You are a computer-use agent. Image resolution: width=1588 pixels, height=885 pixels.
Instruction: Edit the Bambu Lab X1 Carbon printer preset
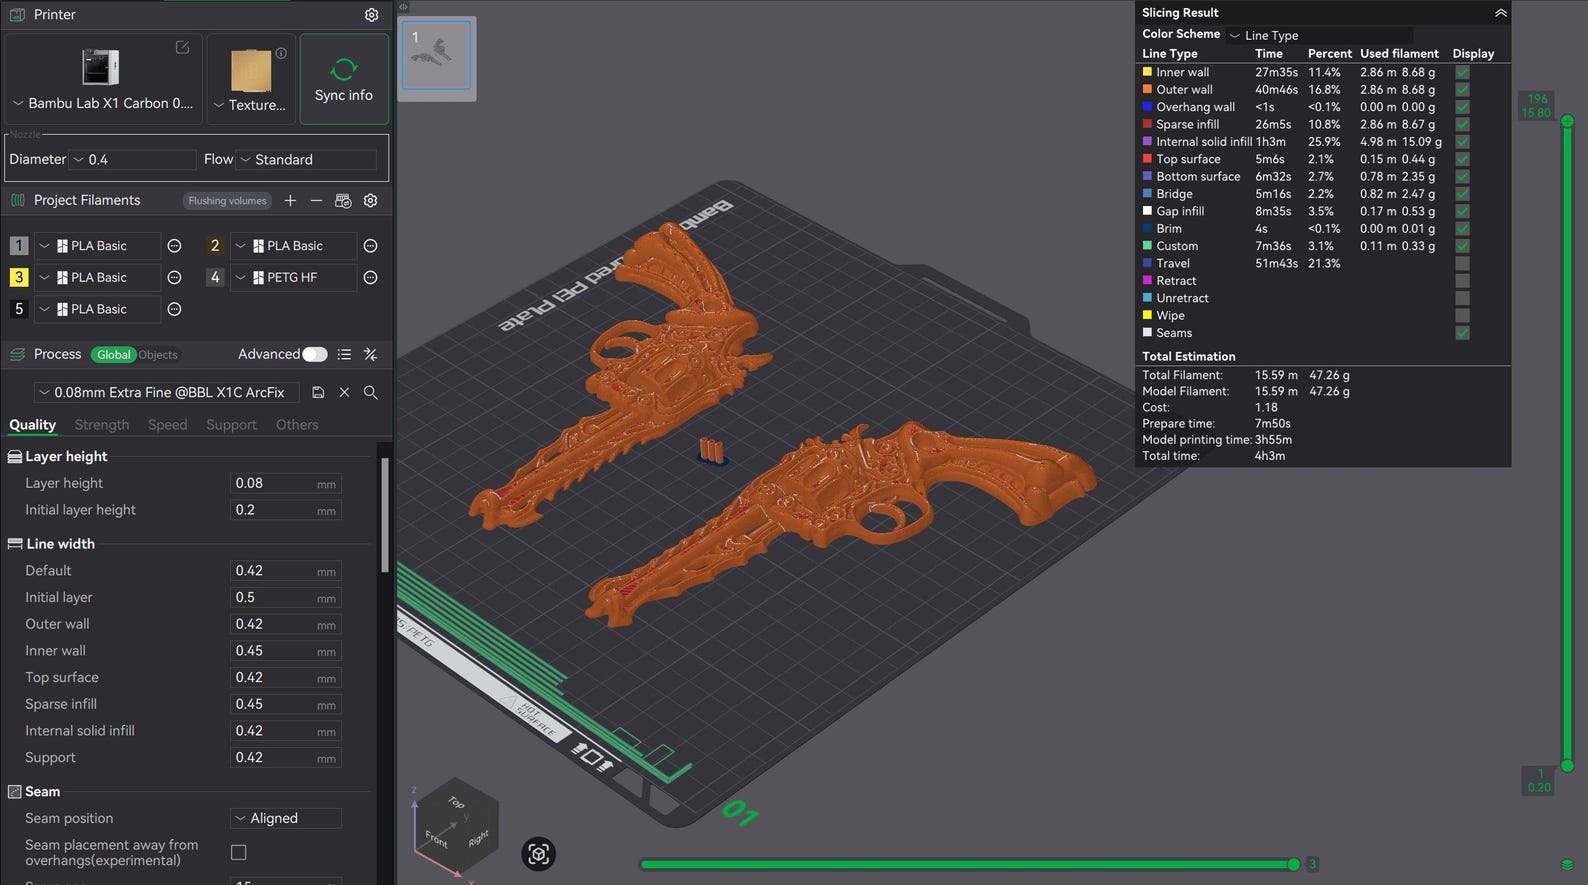tap(182, 48)
